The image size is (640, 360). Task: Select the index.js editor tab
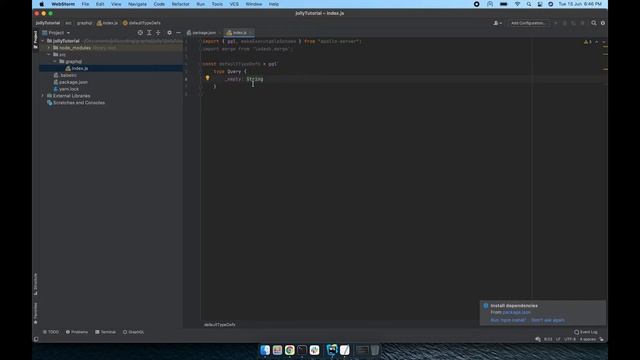pos(239,33)
